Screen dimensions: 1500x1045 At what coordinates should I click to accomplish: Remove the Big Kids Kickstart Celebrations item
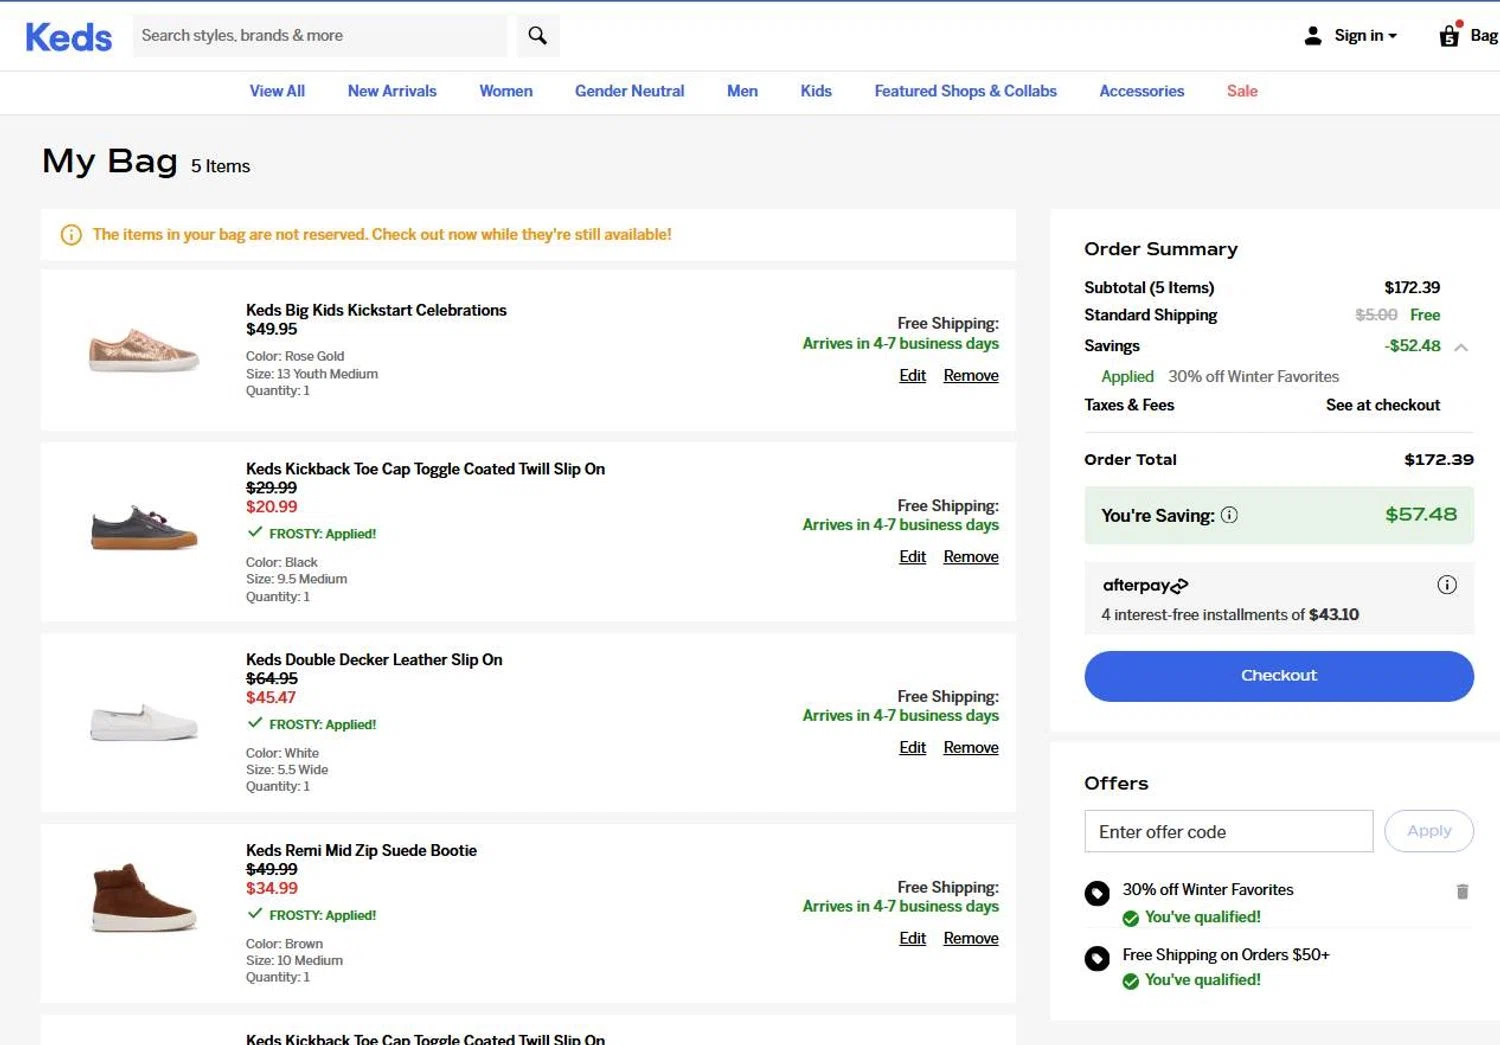[971, 376]
